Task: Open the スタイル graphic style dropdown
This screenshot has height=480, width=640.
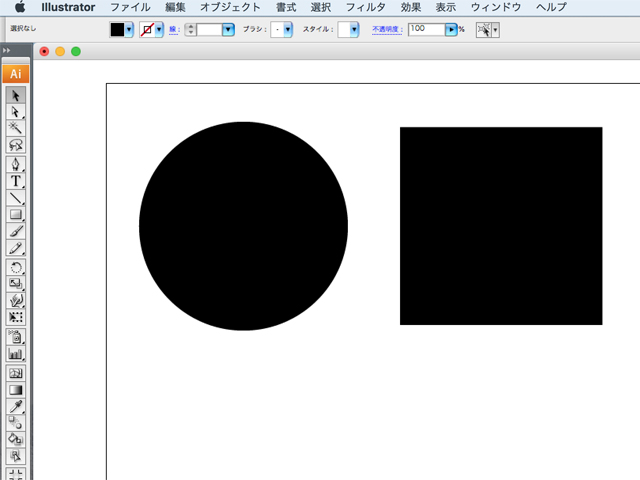Action: pos(354,29)
